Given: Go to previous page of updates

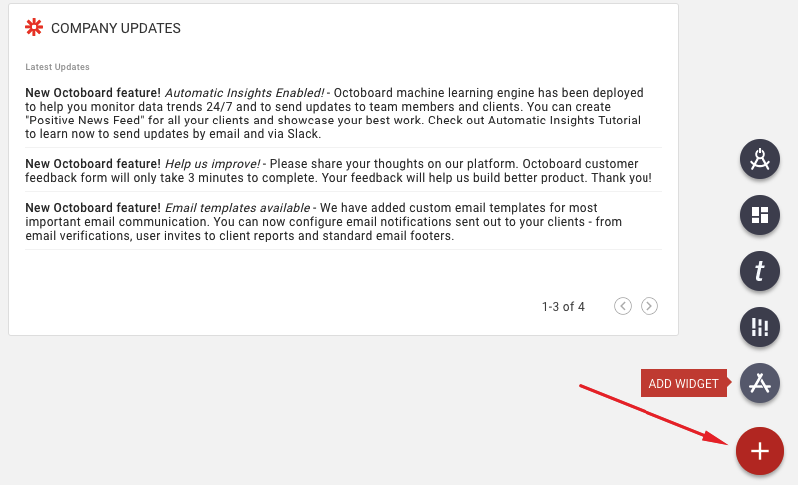Looking at the screenshot, I should pos(622,306).
